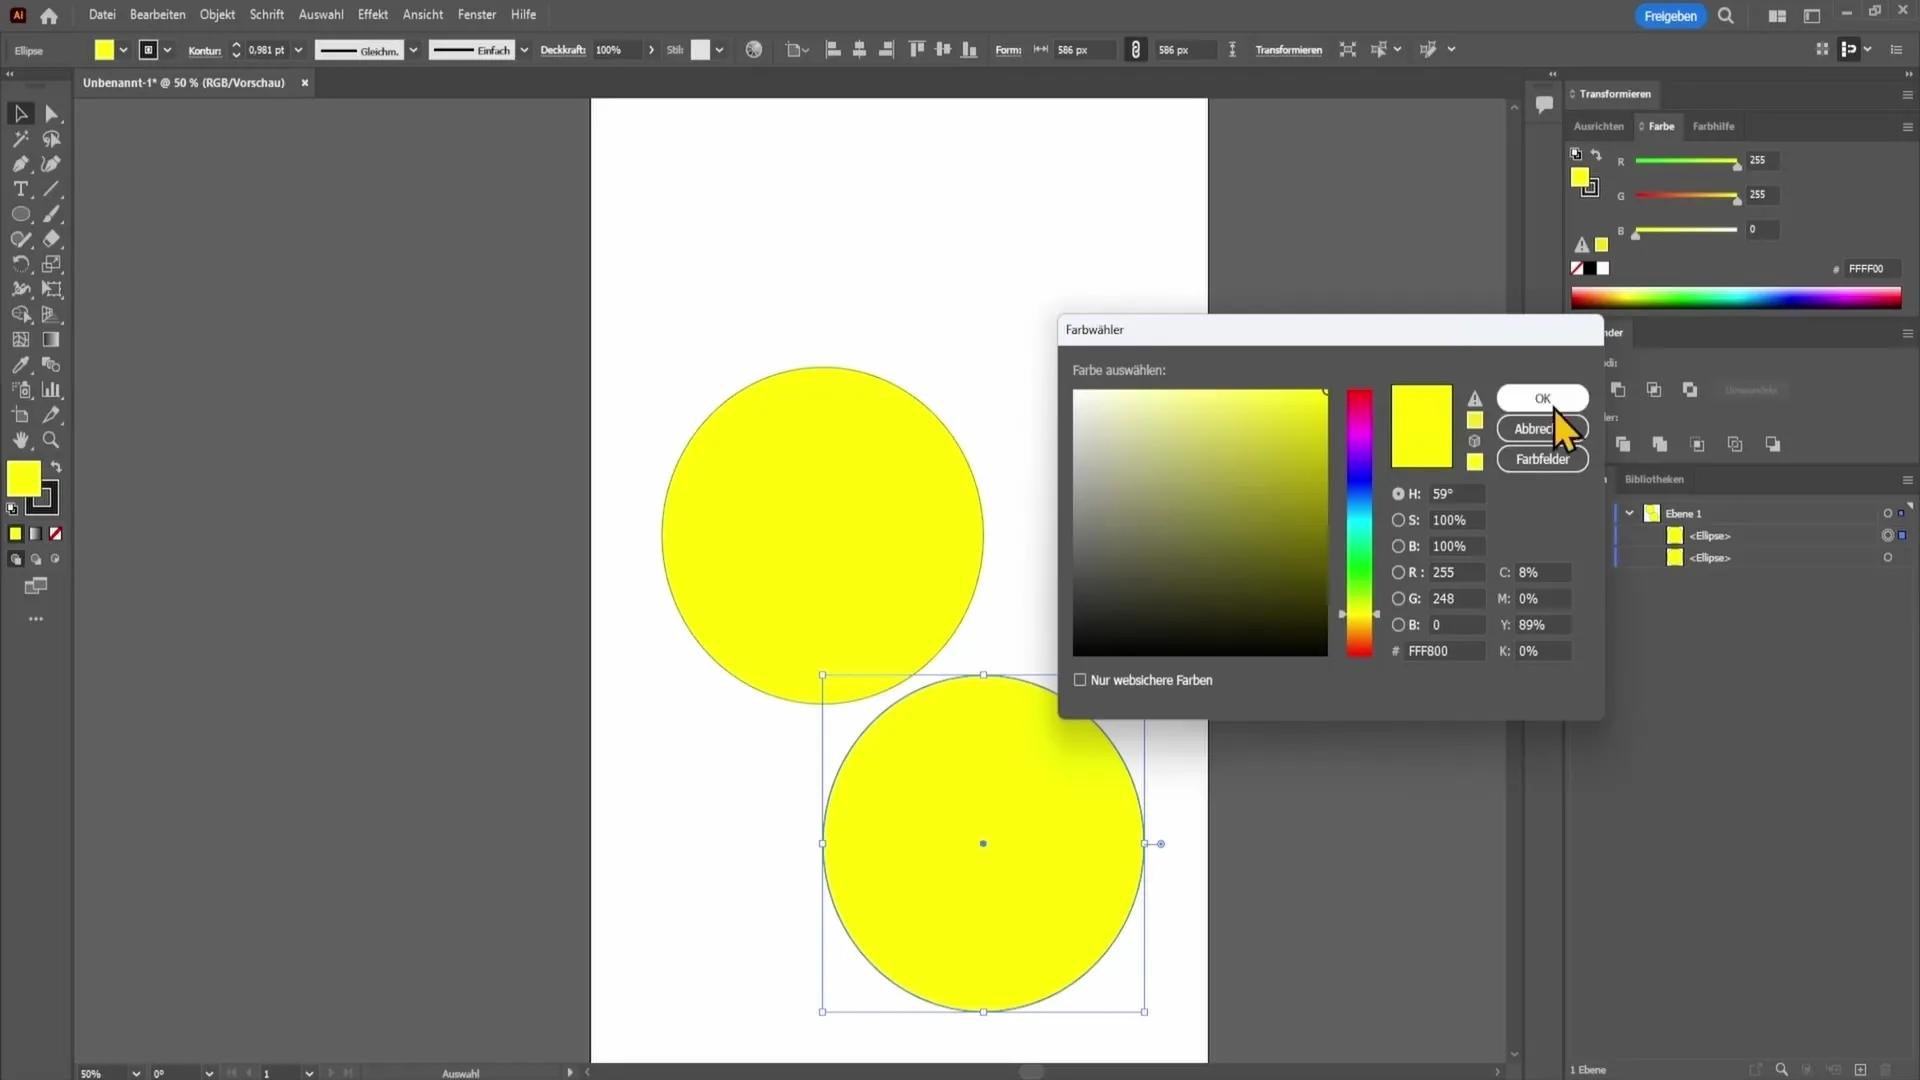Select the Column Graph tool
Screen dimensions: 1920x1080
tap(52, 390)
